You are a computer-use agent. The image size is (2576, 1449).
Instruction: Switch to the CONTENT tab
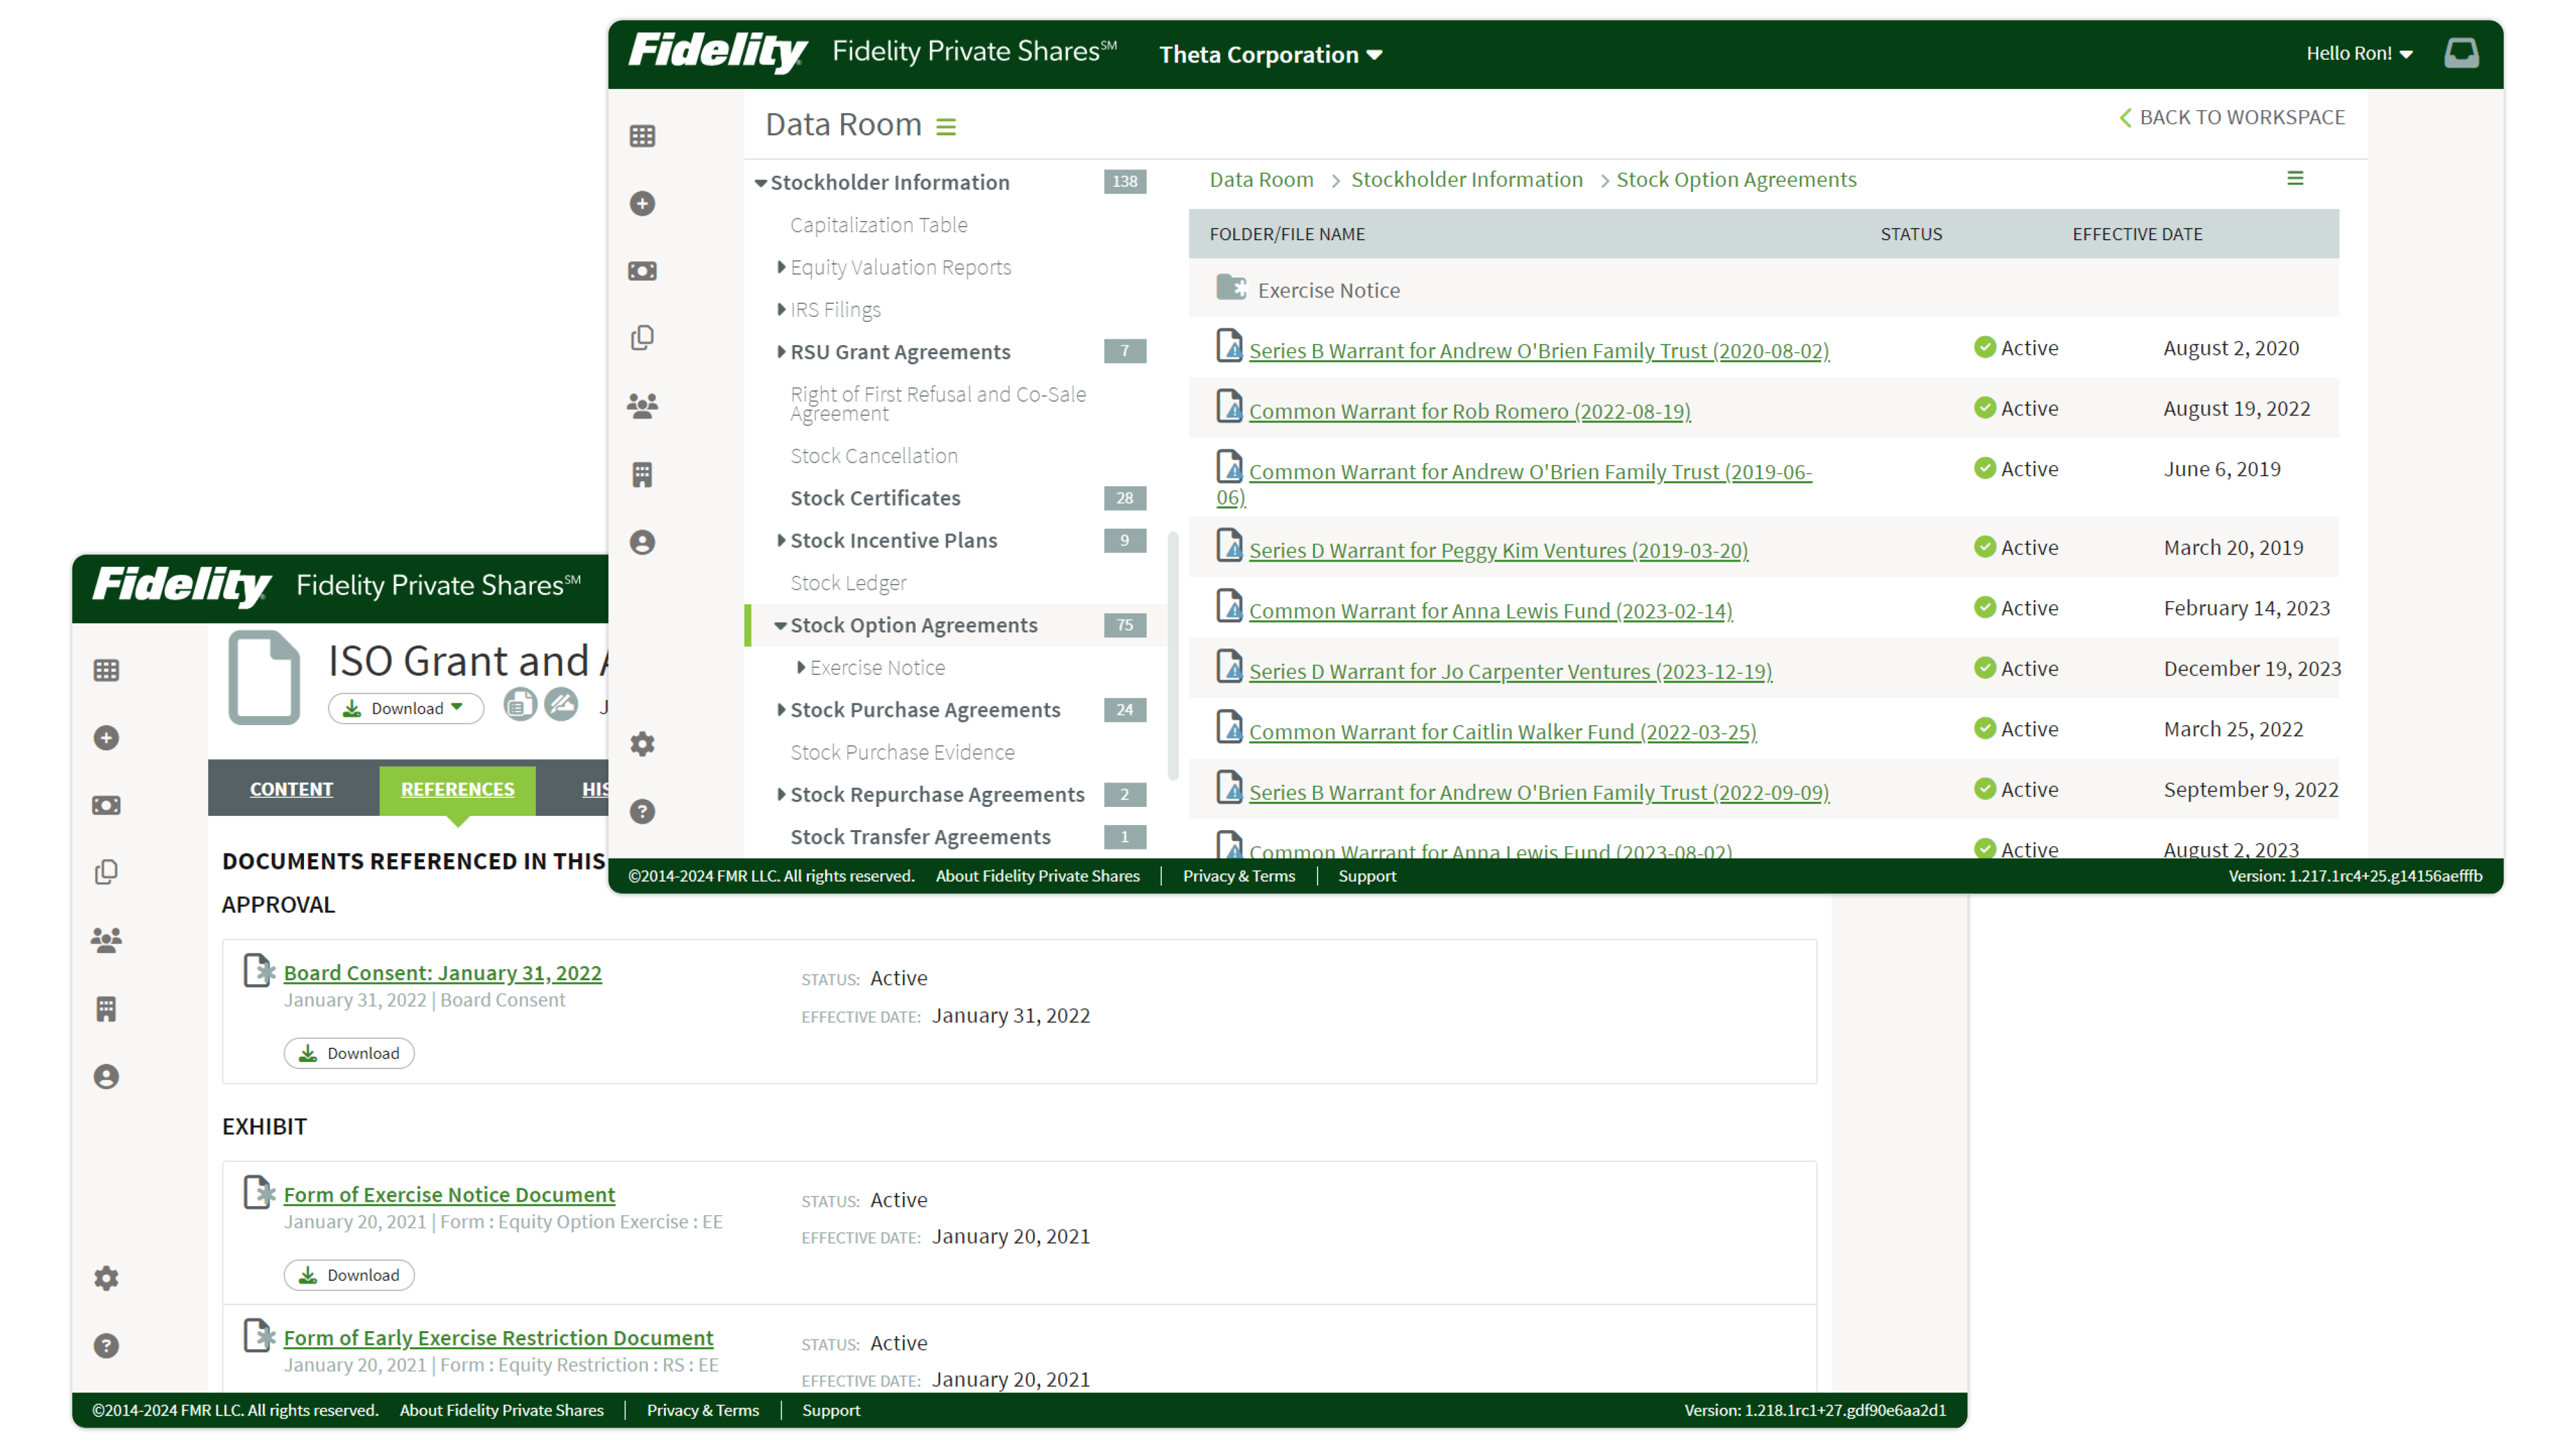point(291,789)
